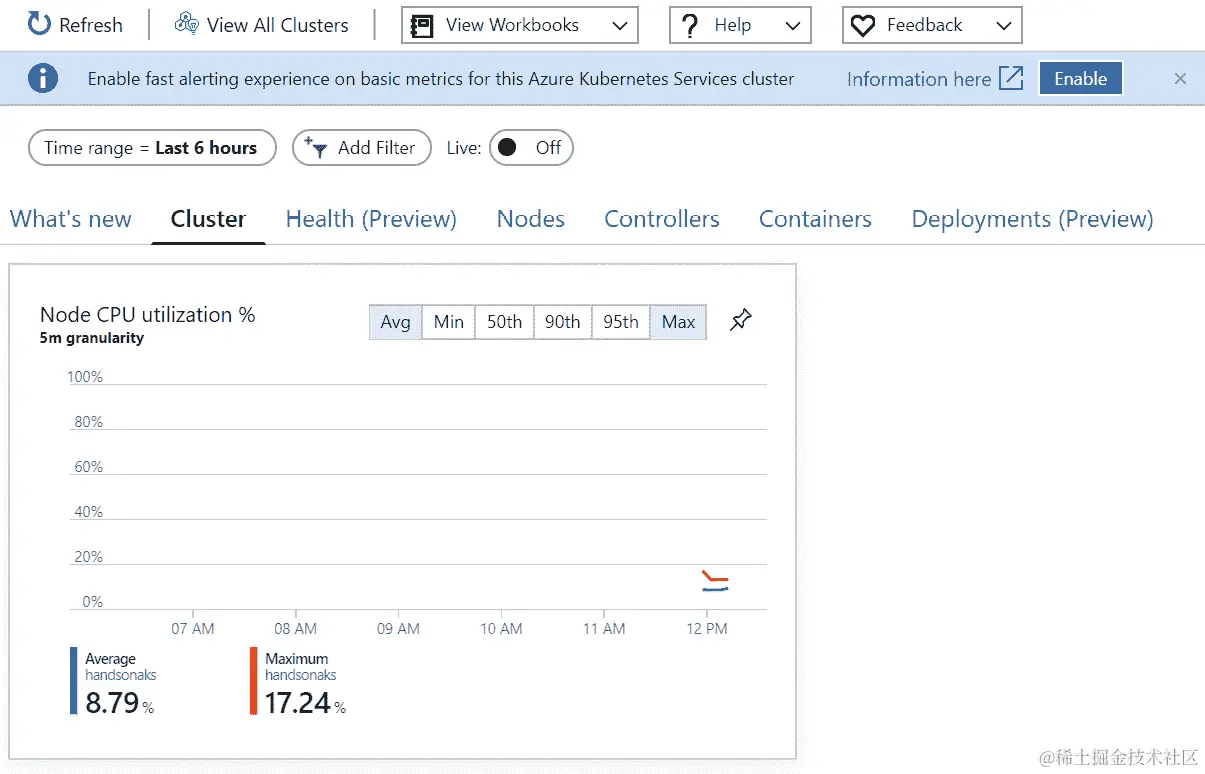
Task: Click the View All Clusters icon
Action: click(x=186, y=24)
